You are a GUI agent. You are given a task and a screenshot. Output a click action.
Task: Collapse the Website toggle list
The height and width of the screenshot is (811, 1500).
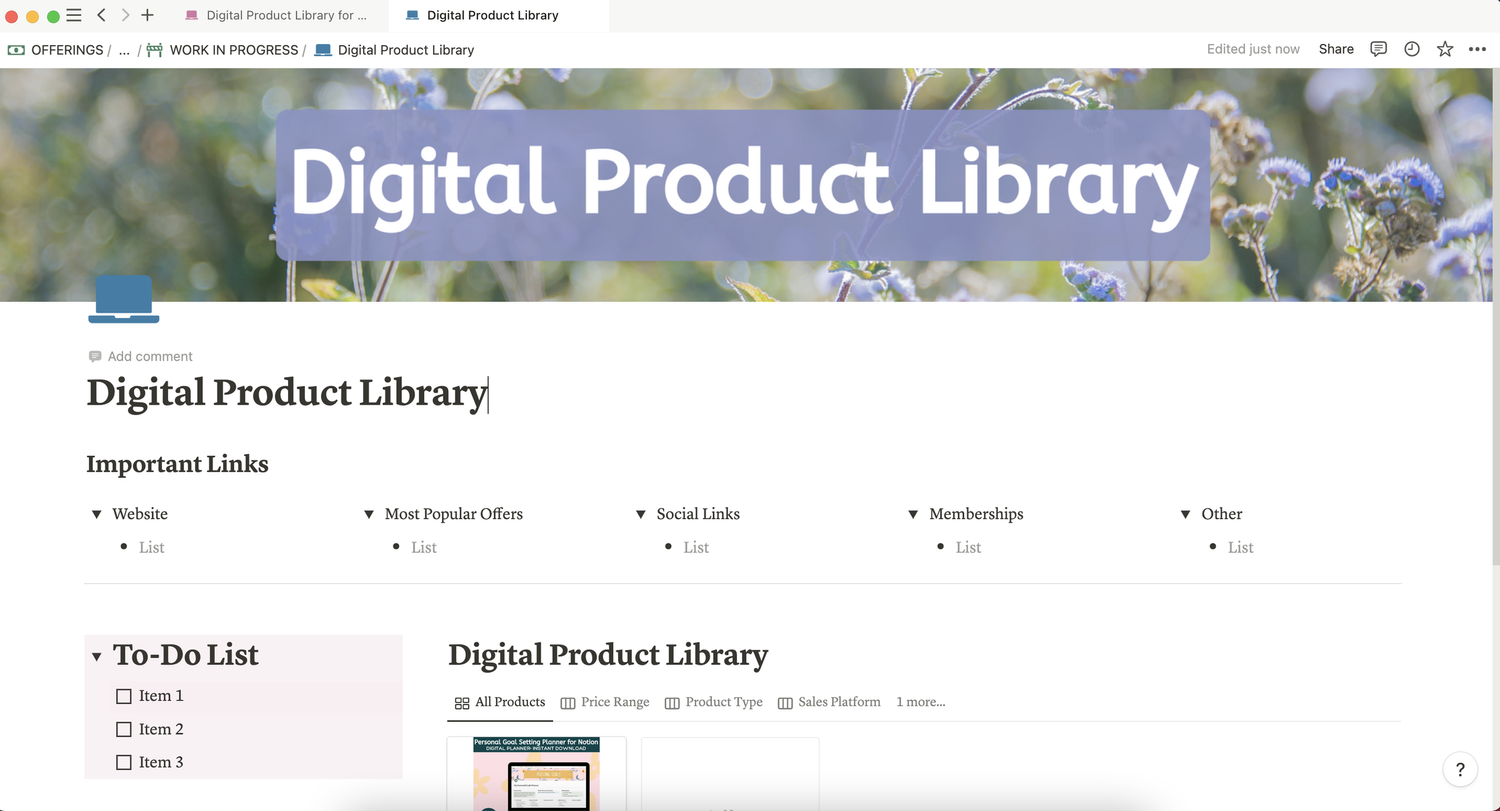(96, 514)
